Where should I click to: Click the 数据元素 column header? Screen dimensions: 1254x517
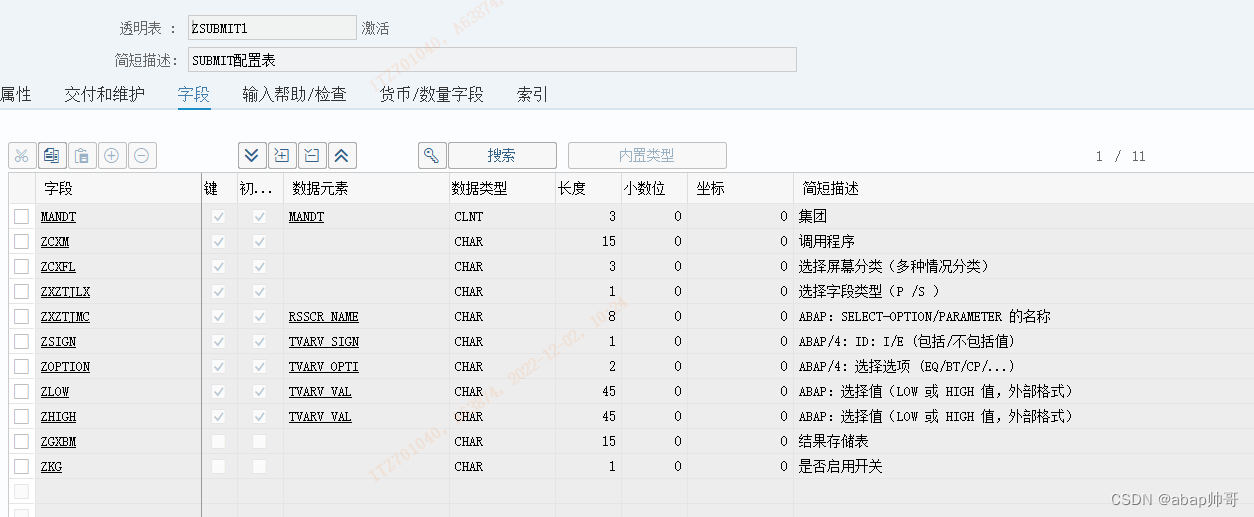[366, 188]
